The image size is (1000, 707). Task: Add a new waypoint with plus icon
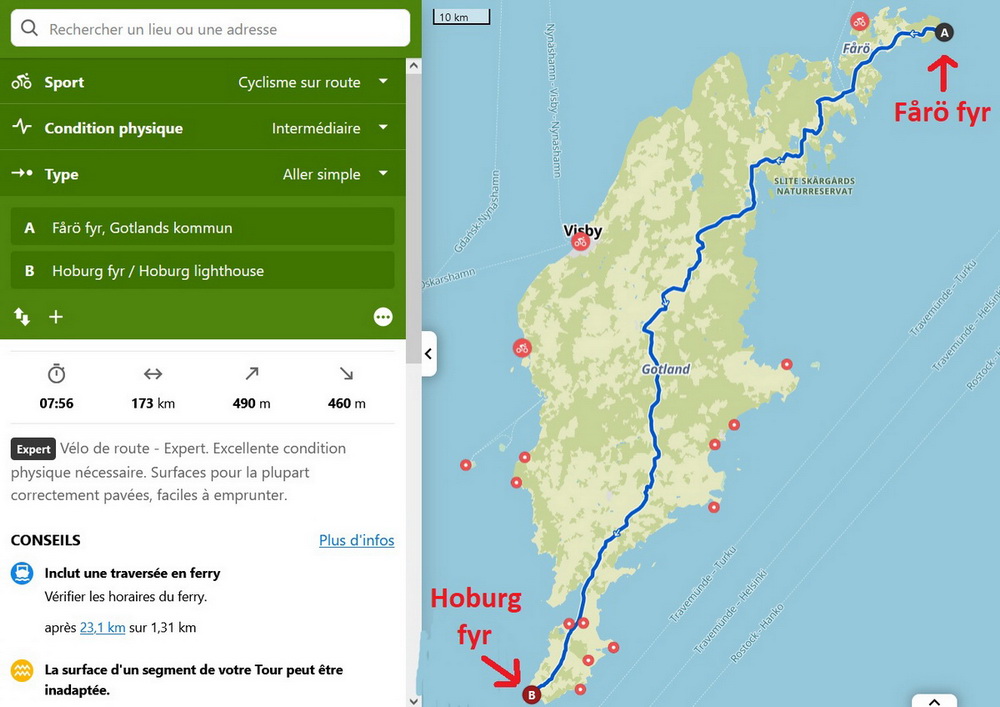[x=56, y=316]
